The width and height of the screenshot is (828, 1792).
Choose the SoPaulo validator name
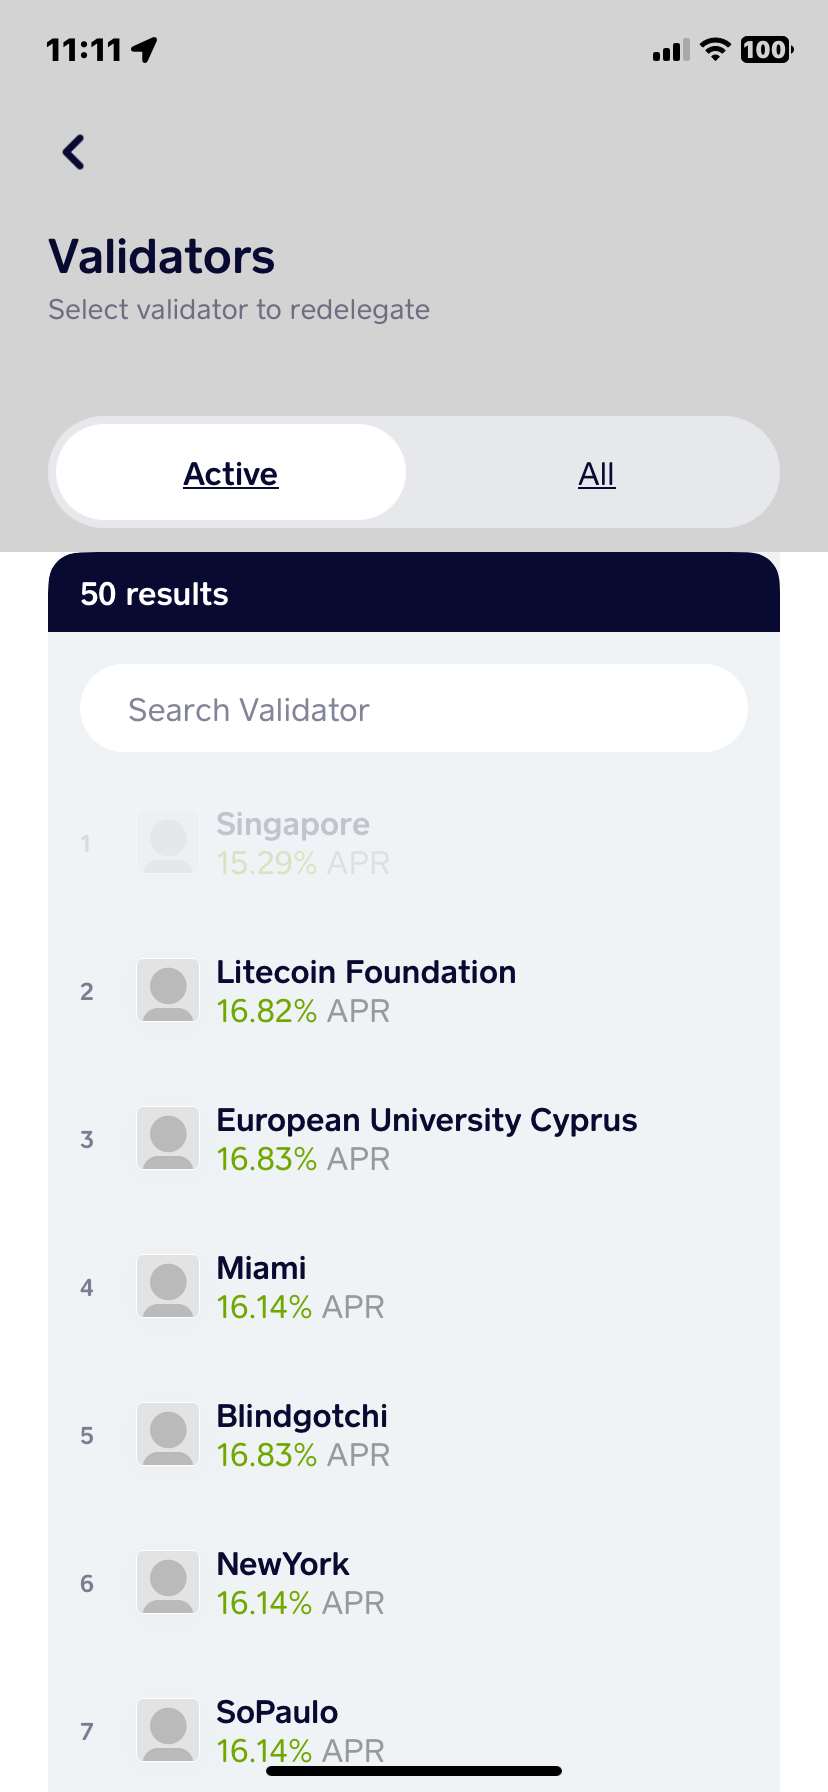tap(277, 1712)
